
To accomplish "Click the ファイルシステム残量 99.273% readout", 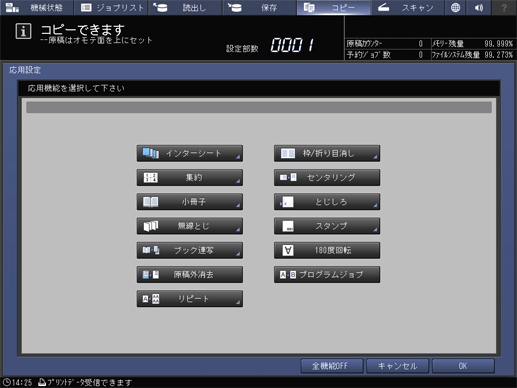I will coord(473,55).
